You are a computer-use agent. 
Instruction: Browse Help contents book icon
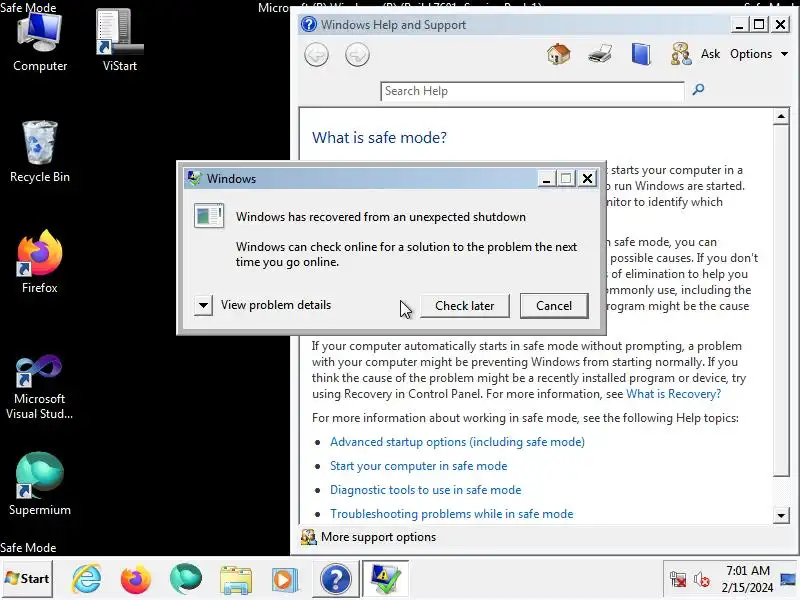[641, 54]
